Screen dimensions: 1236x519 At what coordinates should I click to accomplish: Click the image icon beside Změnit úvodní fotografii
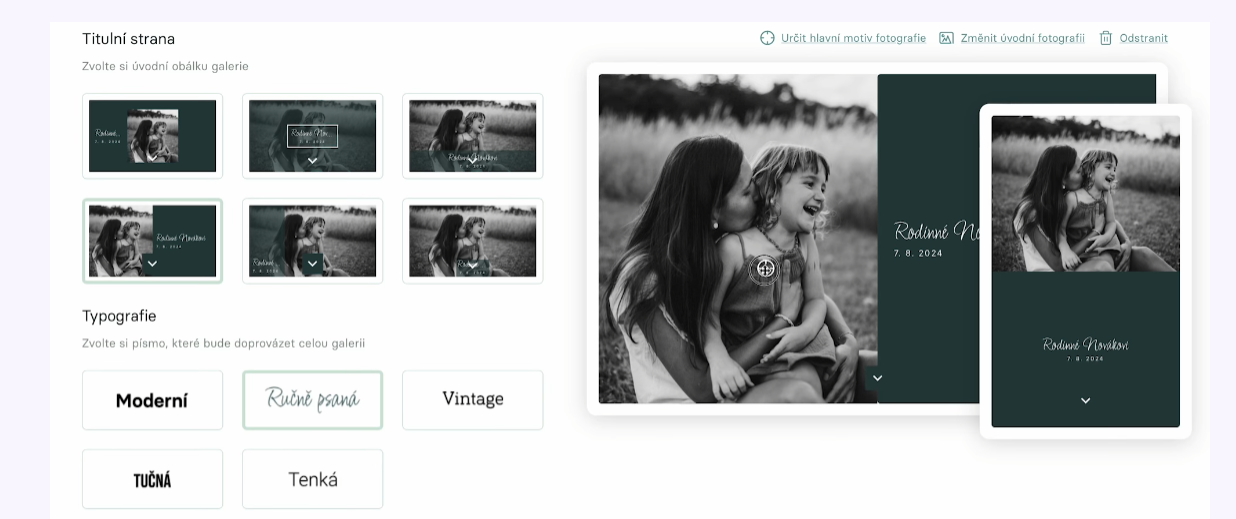[946, 38]
